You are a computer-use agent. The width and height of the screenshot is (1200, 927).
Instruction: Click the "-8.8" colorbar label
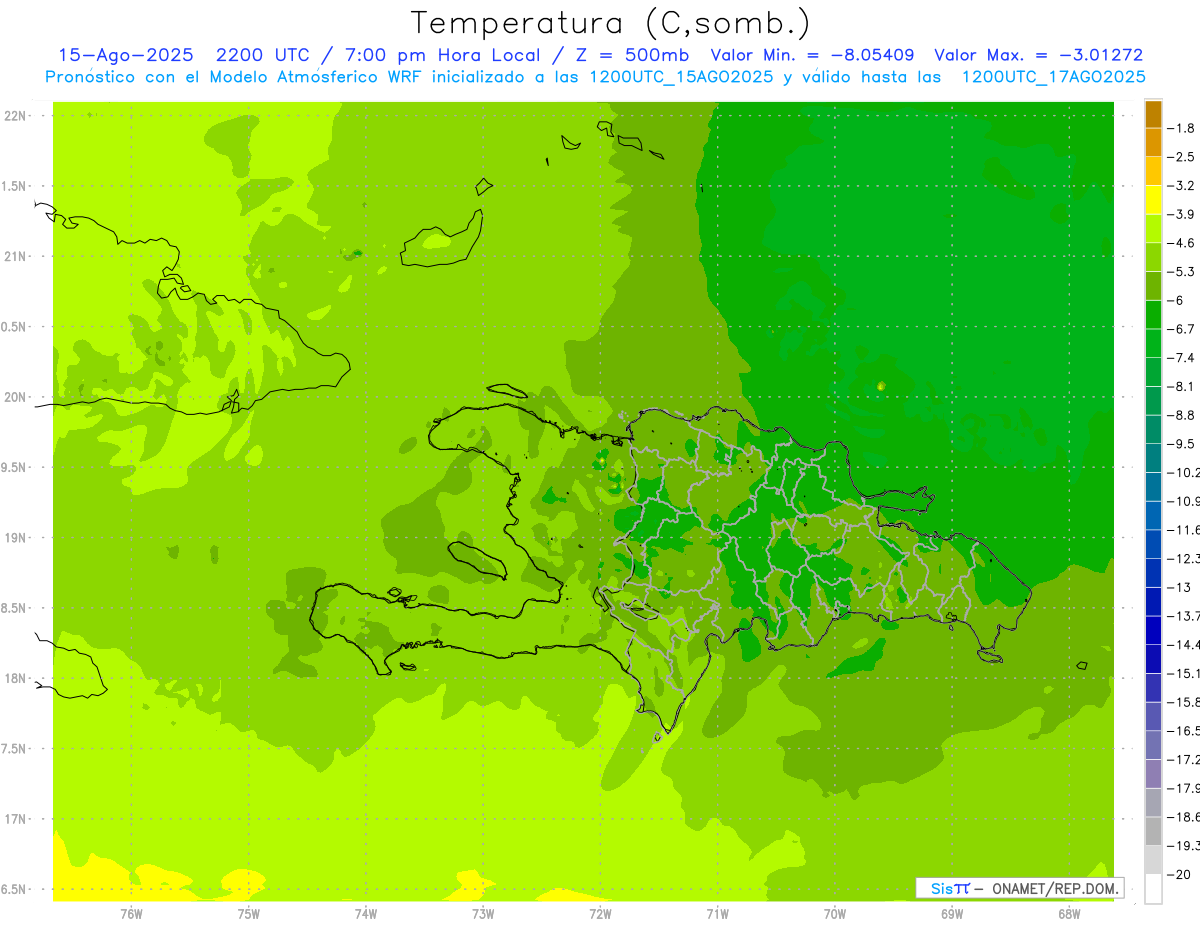(x=1183, y=415)
